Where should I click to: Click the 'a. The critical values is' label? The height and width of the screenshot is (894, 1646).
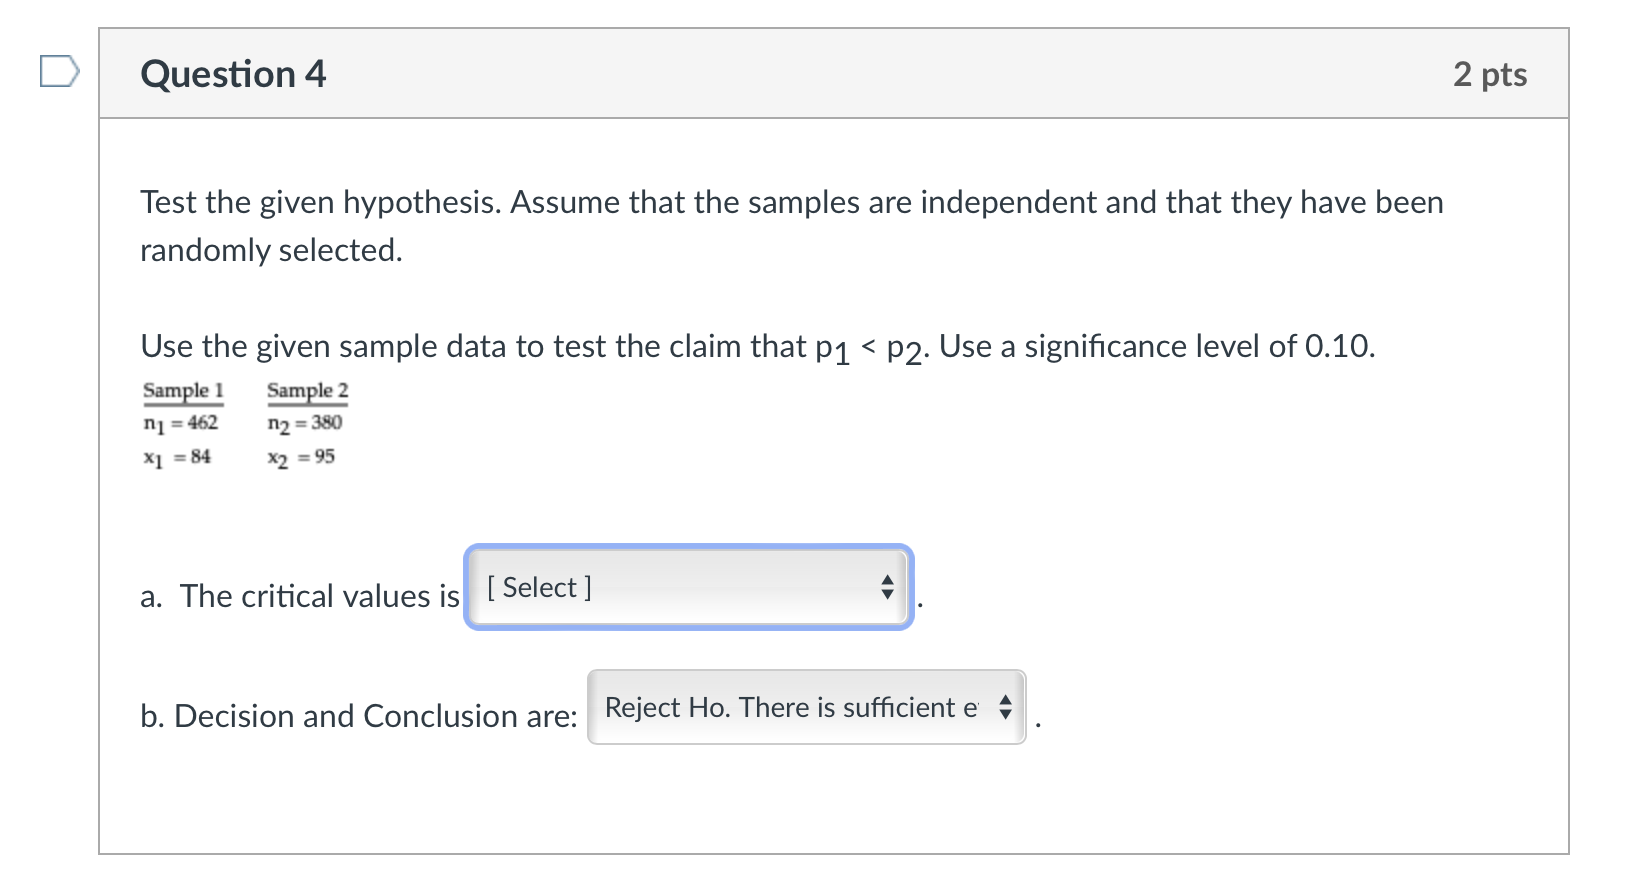(300, 596)
